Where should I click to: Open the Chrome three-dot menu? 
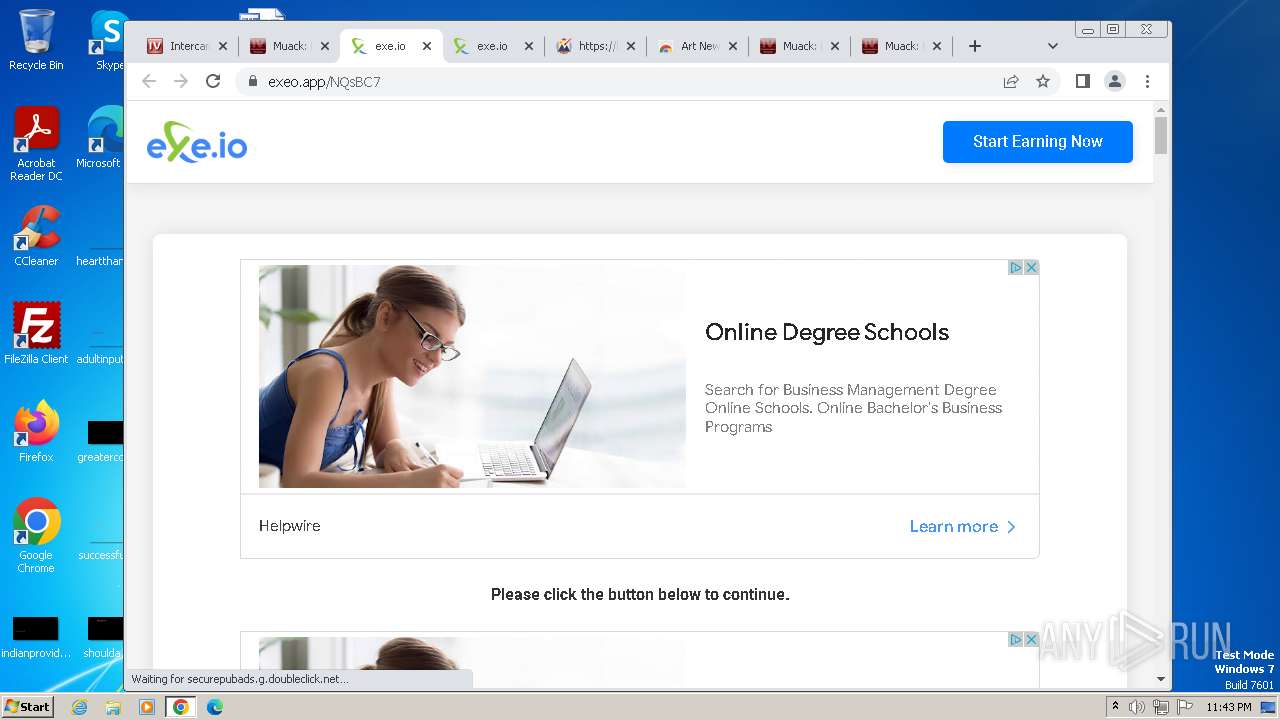1147,81
